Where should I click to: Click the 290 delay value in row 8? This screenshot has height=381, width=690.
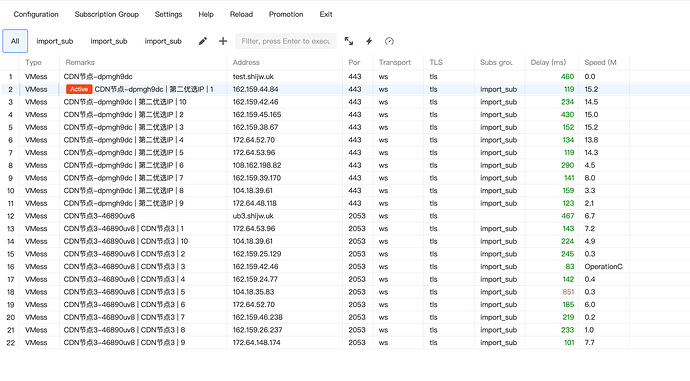[x=567, y=165]
